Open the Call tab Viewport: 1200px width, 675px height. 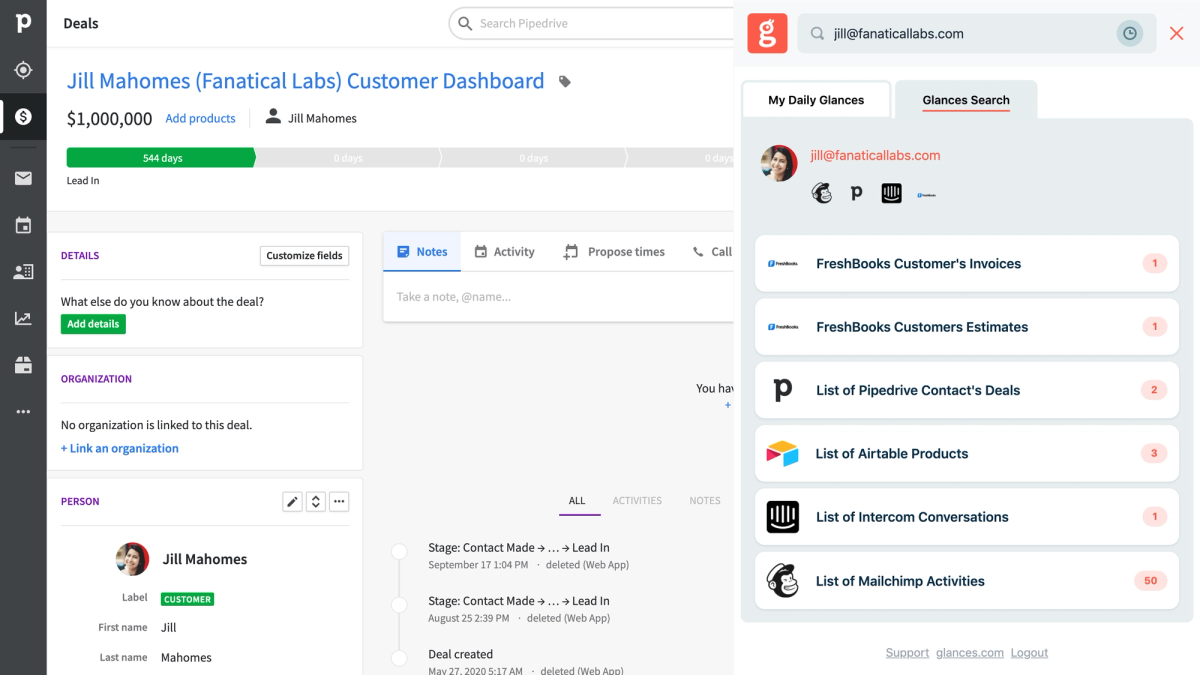[712, 252]
